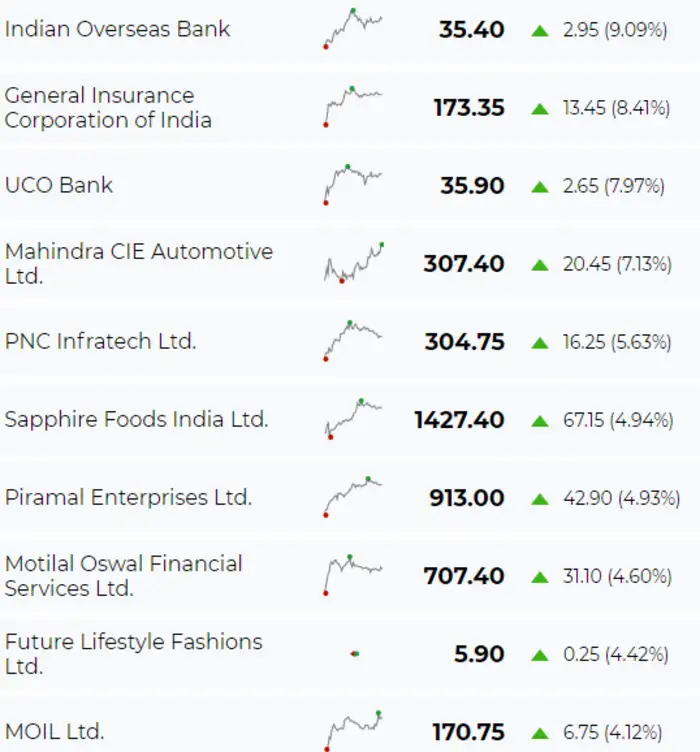Screen dimensions: 700x752
Task: Click MOIL Ltd. company name
Action: pos(54,731)
